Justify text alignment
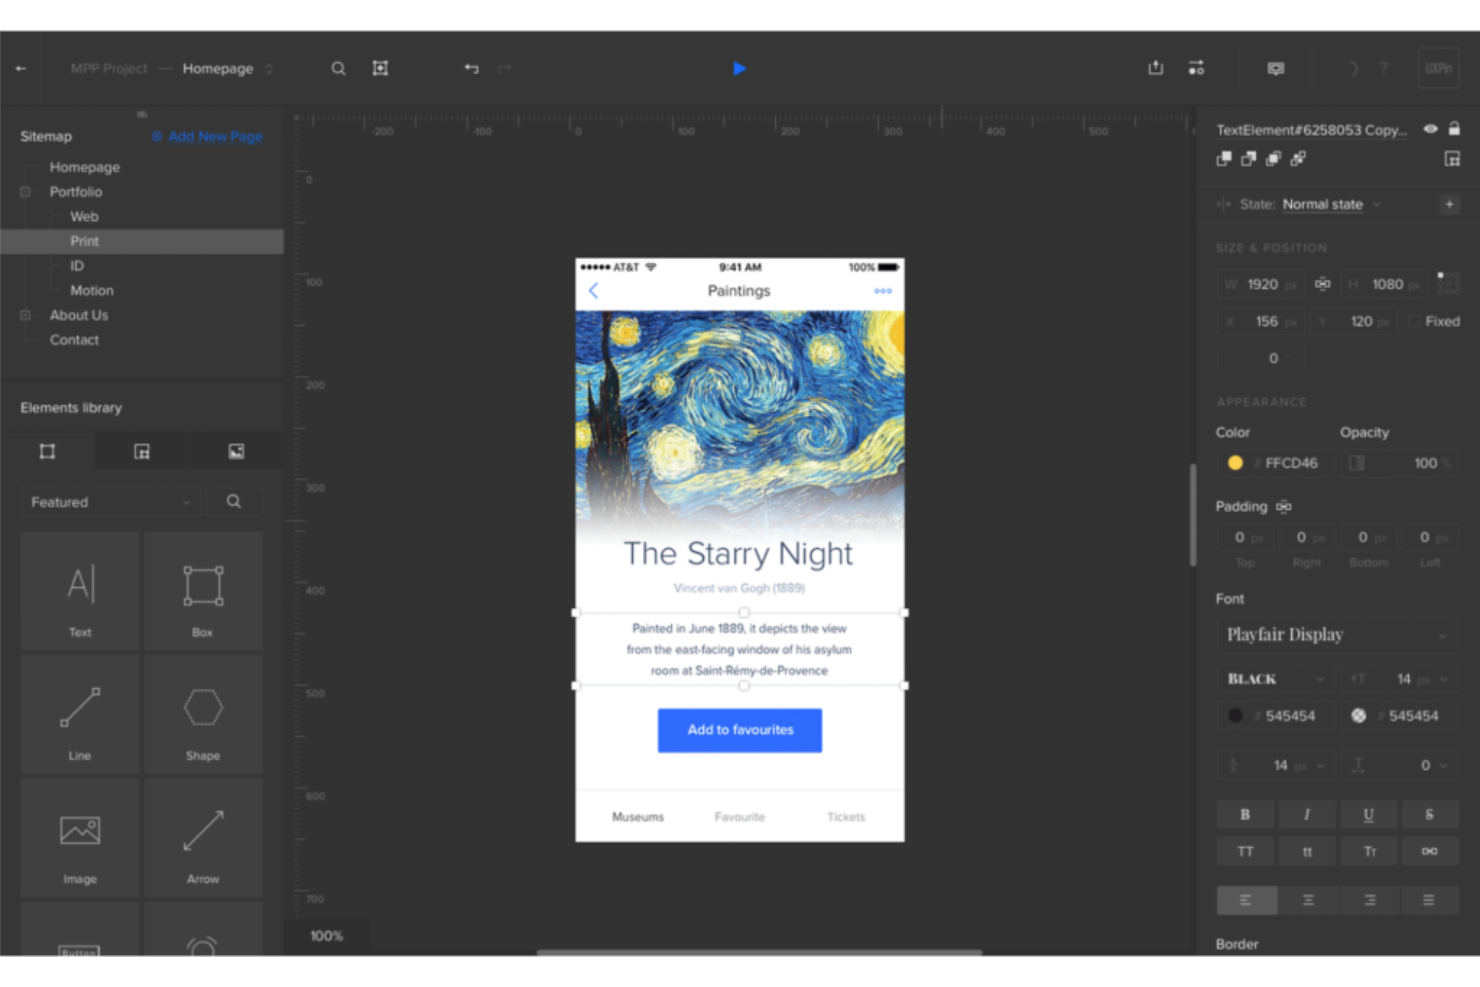1480x987 pixels. point(1429,901)
